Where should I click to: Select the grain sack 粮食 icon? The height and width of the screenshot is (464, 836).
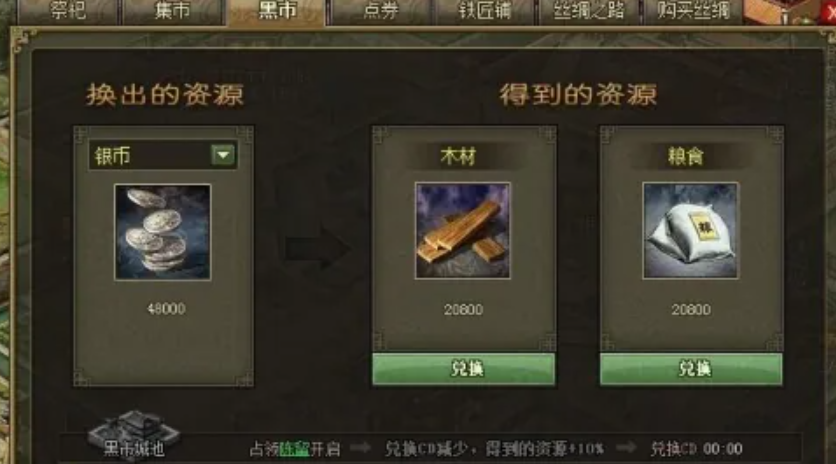pyautogui.click(x=690, y=231)
